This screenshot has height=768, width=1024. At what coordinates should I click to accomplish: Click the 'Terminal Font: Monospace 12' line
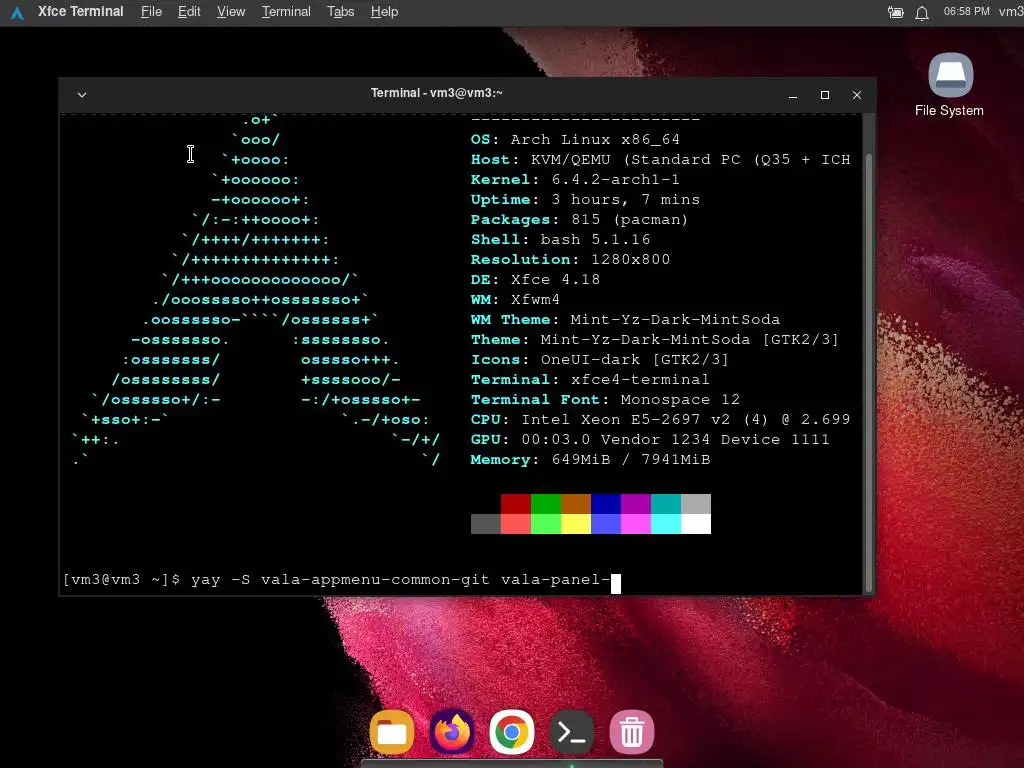click(x=605, y=400)
